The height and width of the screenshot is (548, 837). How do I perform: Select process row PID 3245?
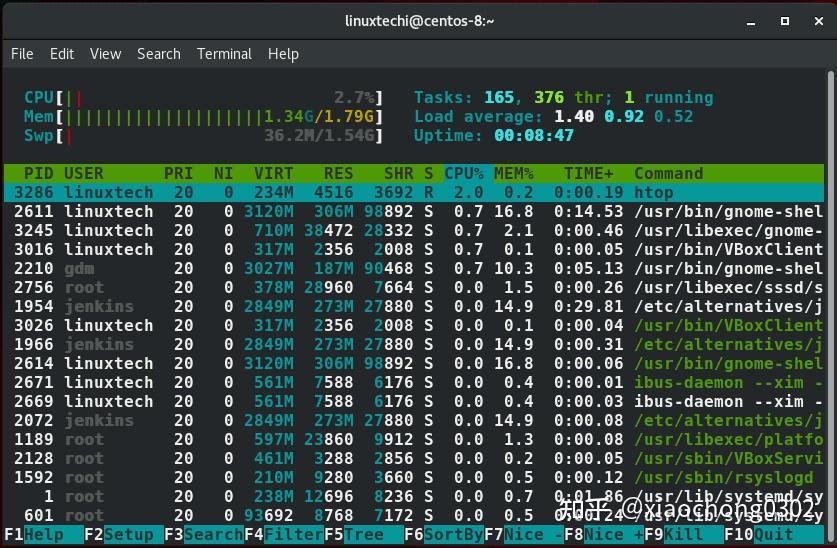414,231
